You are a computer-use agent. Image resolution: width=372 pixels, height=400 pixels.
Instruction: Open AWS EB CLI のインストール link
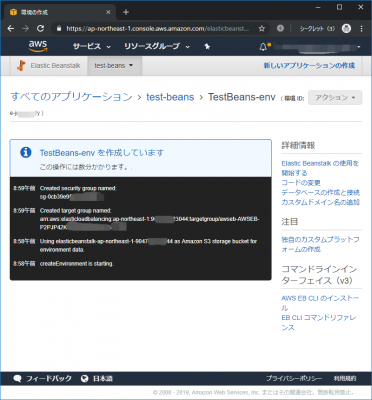click(320, 303)
